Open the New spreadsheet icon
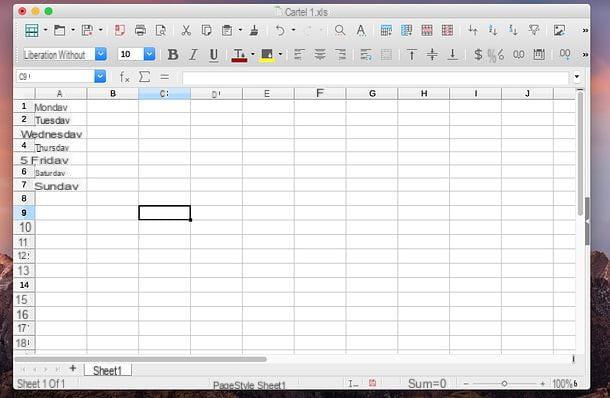 pos(32,30)
